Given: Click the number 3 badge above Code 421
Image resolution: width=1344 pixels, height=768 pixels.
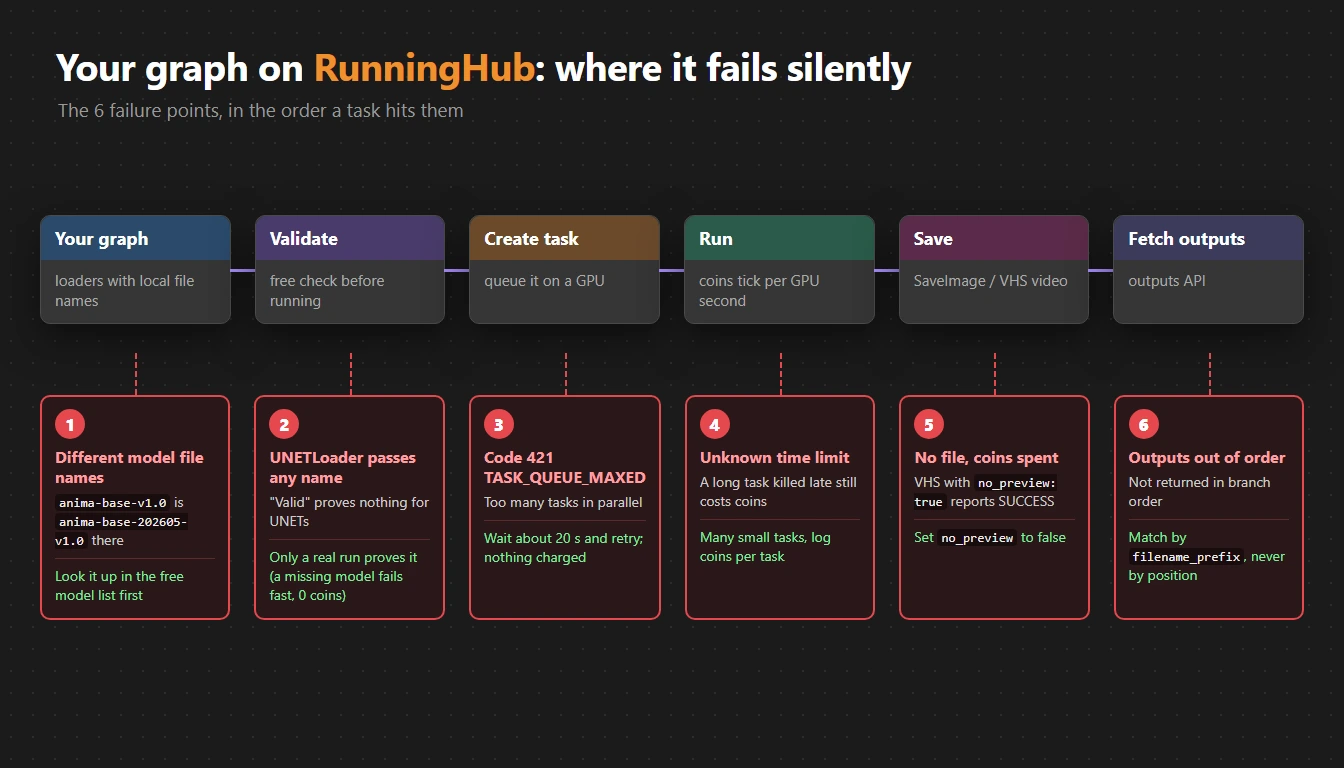Looking at the screenshot, I should tap(499, 425).
